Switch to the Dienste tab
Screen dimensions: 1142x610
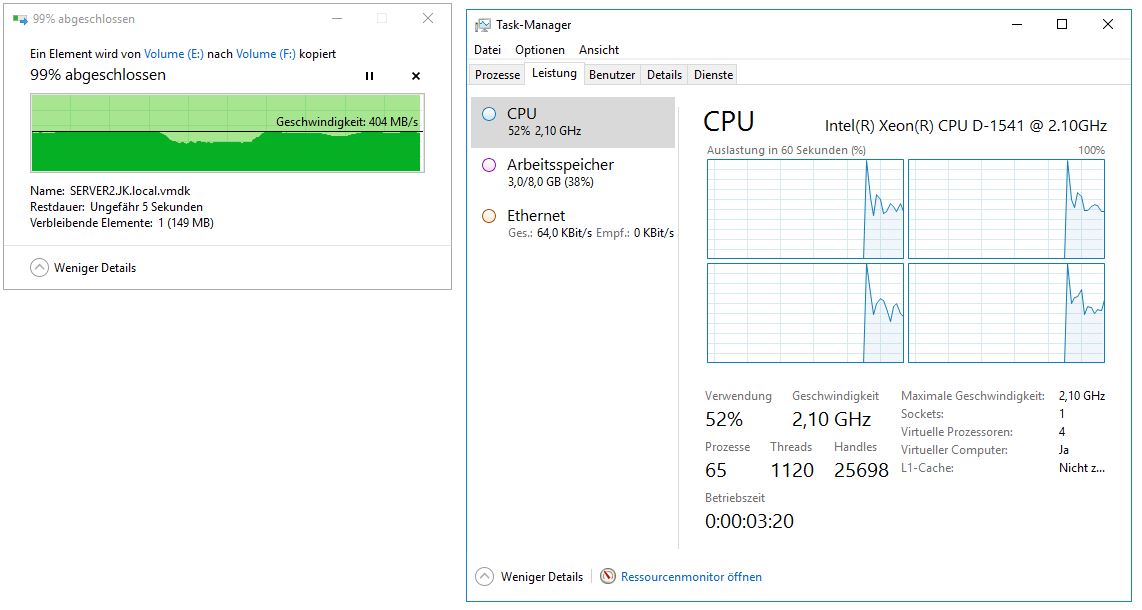tap(713, 75)
